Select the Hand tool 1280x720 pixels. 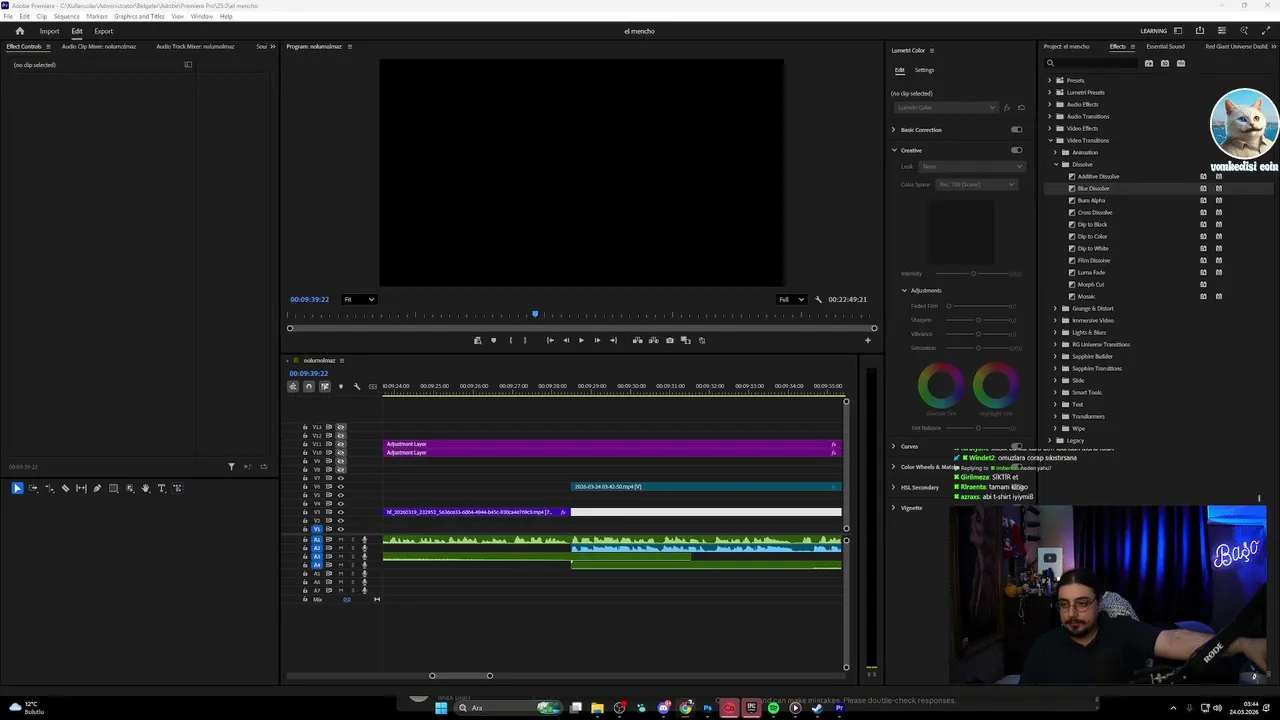click(x=145, y=488)
